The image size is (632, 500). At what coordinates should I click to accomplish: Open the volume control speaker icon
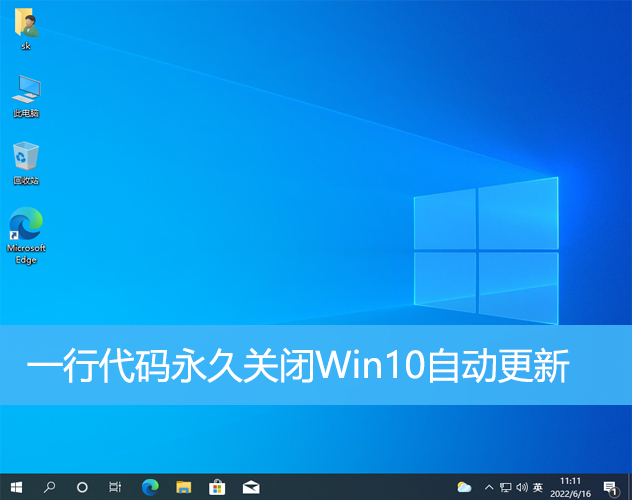tap(522, 487)
